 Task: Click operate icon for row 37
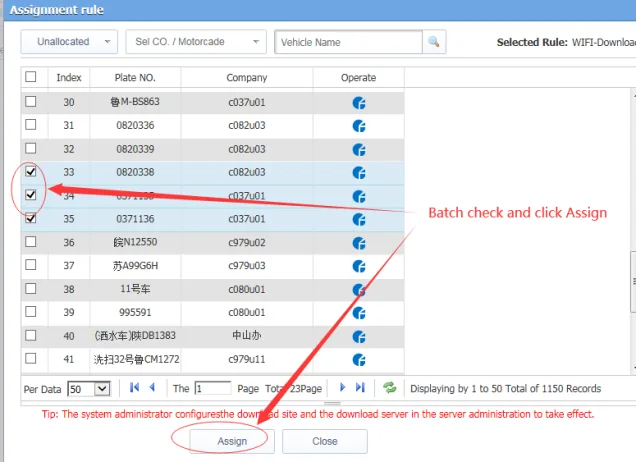click(x=359, y=266)
